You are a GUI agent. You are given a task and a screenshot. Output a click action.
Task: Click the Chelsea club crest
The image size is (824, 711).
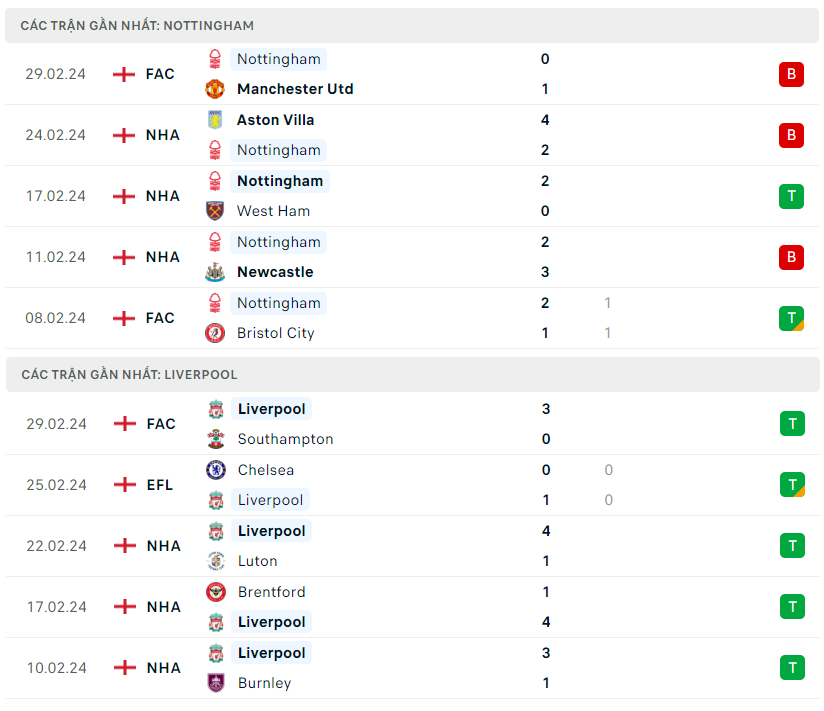point(216,470)
